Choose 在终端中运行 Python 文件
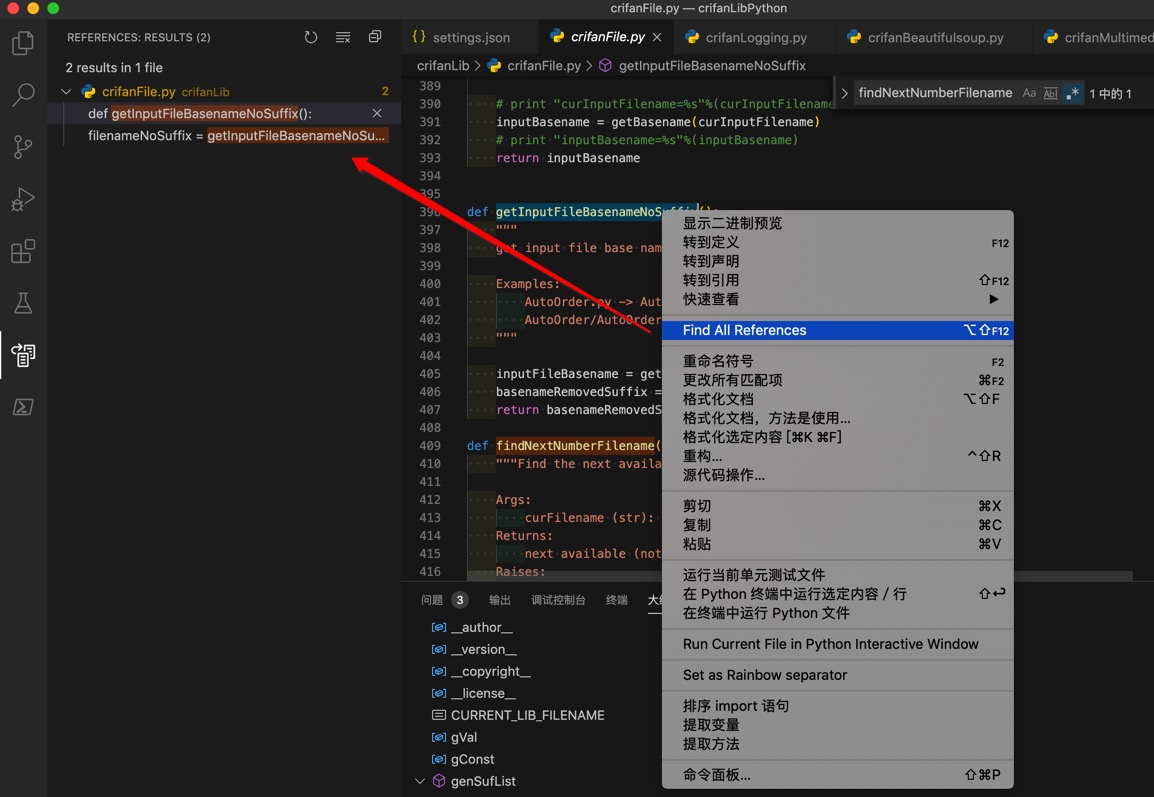1154x797 pixels. coord(838,613)
